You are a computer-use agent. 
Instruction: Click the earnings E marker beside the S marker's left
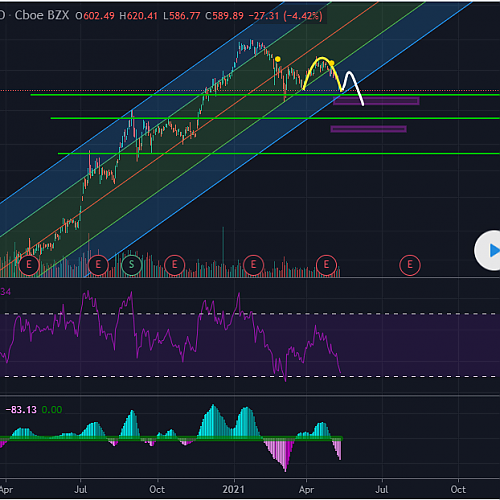(x=98, y=265)
